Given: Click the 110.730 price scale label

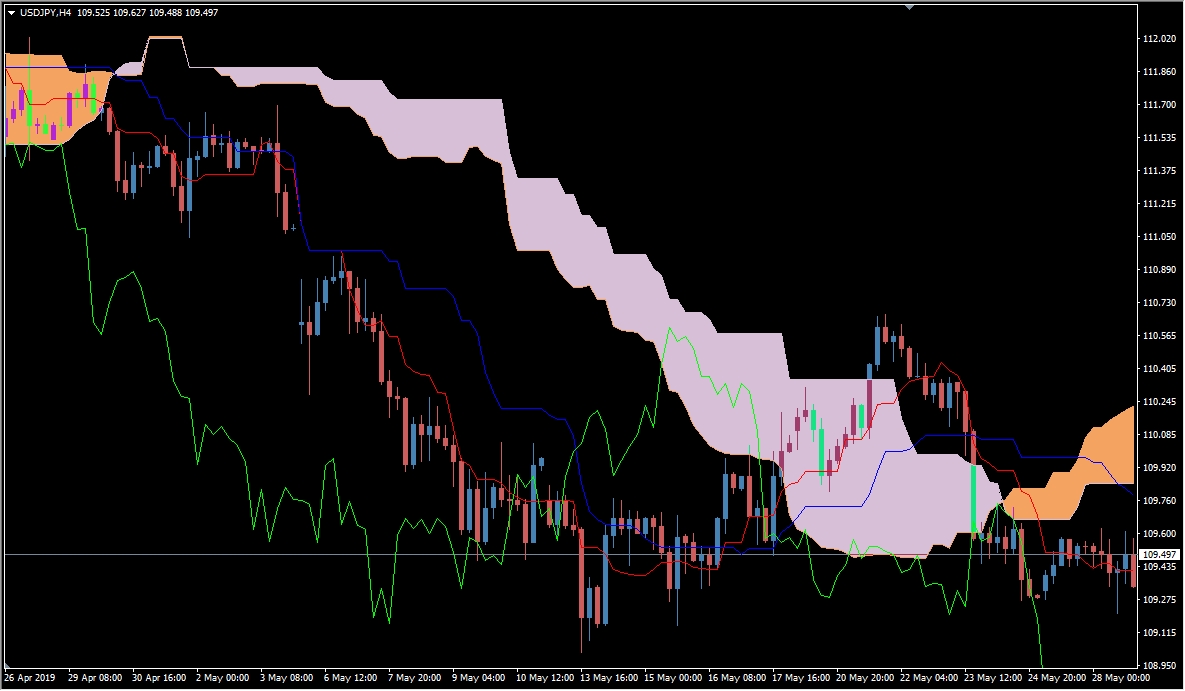Looking at the screenshot, I should (x=1159, y=302).
